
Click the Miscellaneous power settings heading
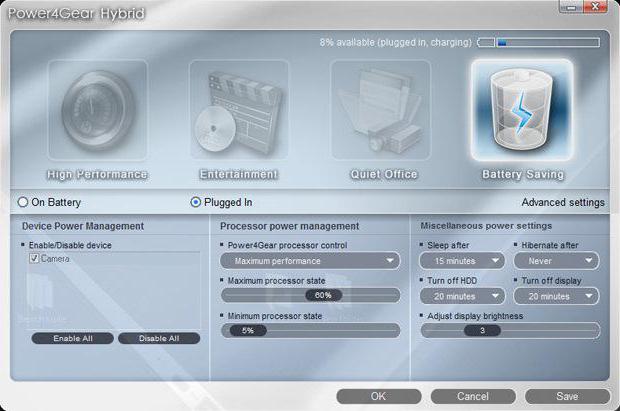click(x=486, y=226)
